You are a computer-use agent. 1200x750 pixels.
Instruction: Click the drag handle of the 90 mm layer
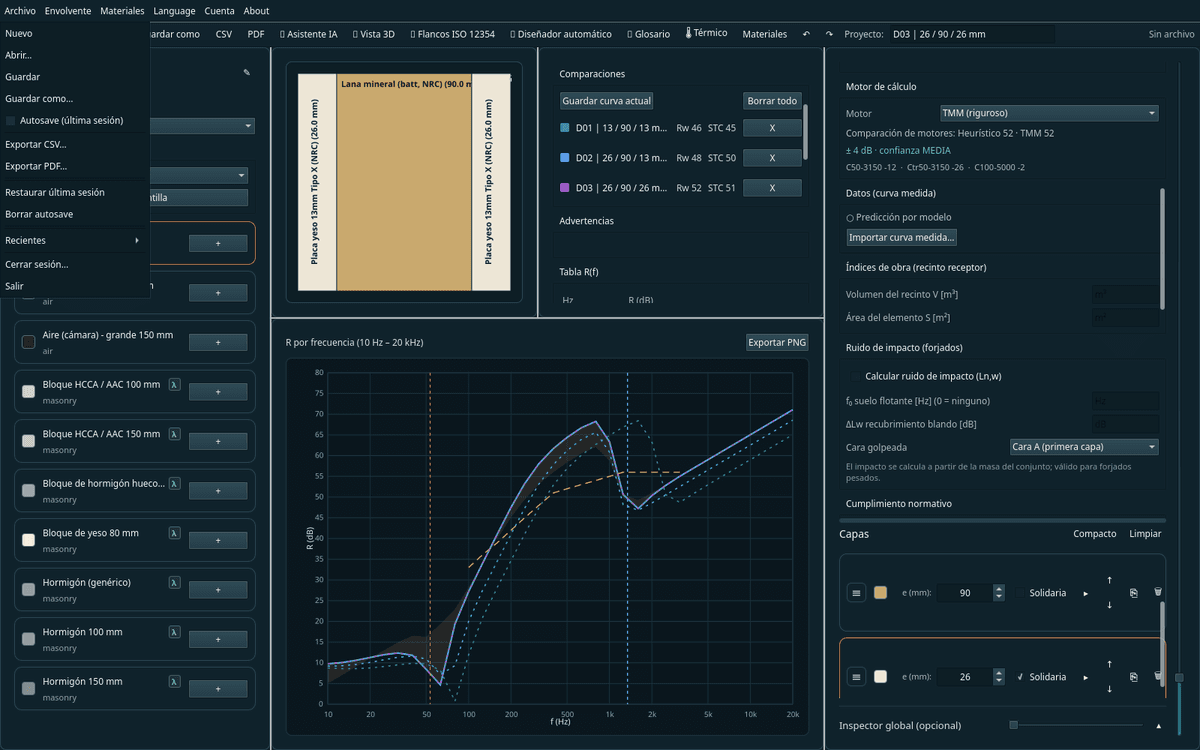856,593
